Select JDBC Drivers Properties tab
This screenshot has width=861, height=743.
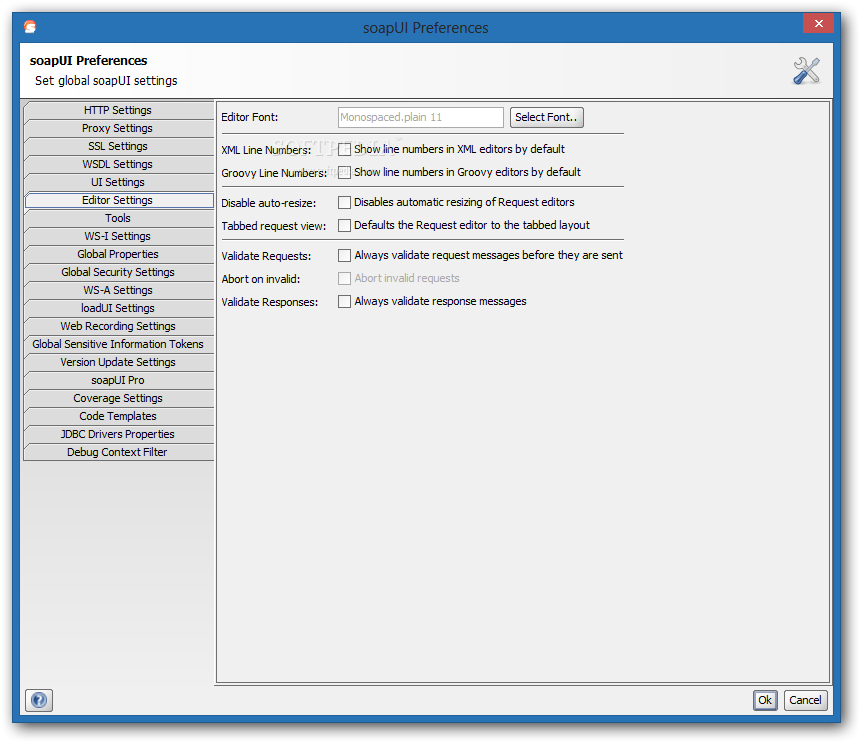(x=118, y=434)
